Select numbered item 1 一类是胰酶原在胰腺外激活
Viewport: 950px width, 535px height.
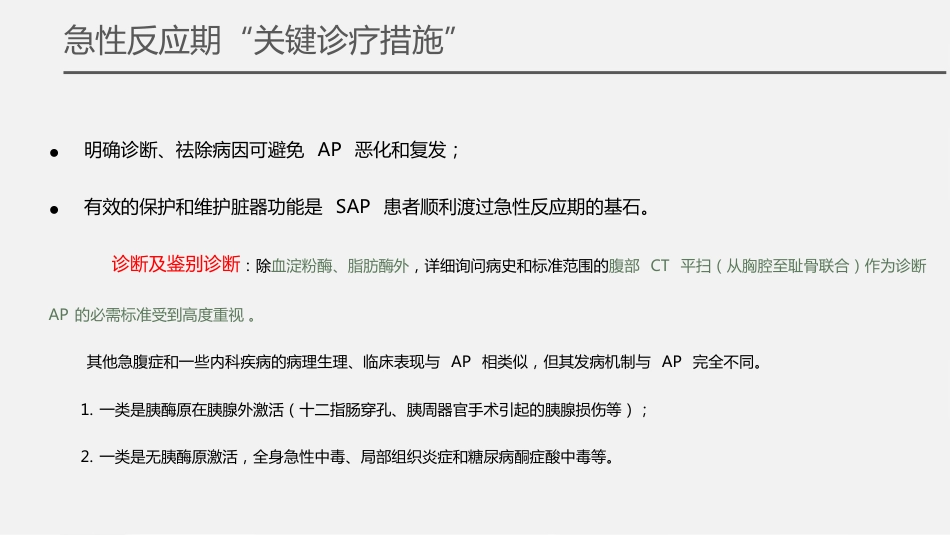pos(364,410)
